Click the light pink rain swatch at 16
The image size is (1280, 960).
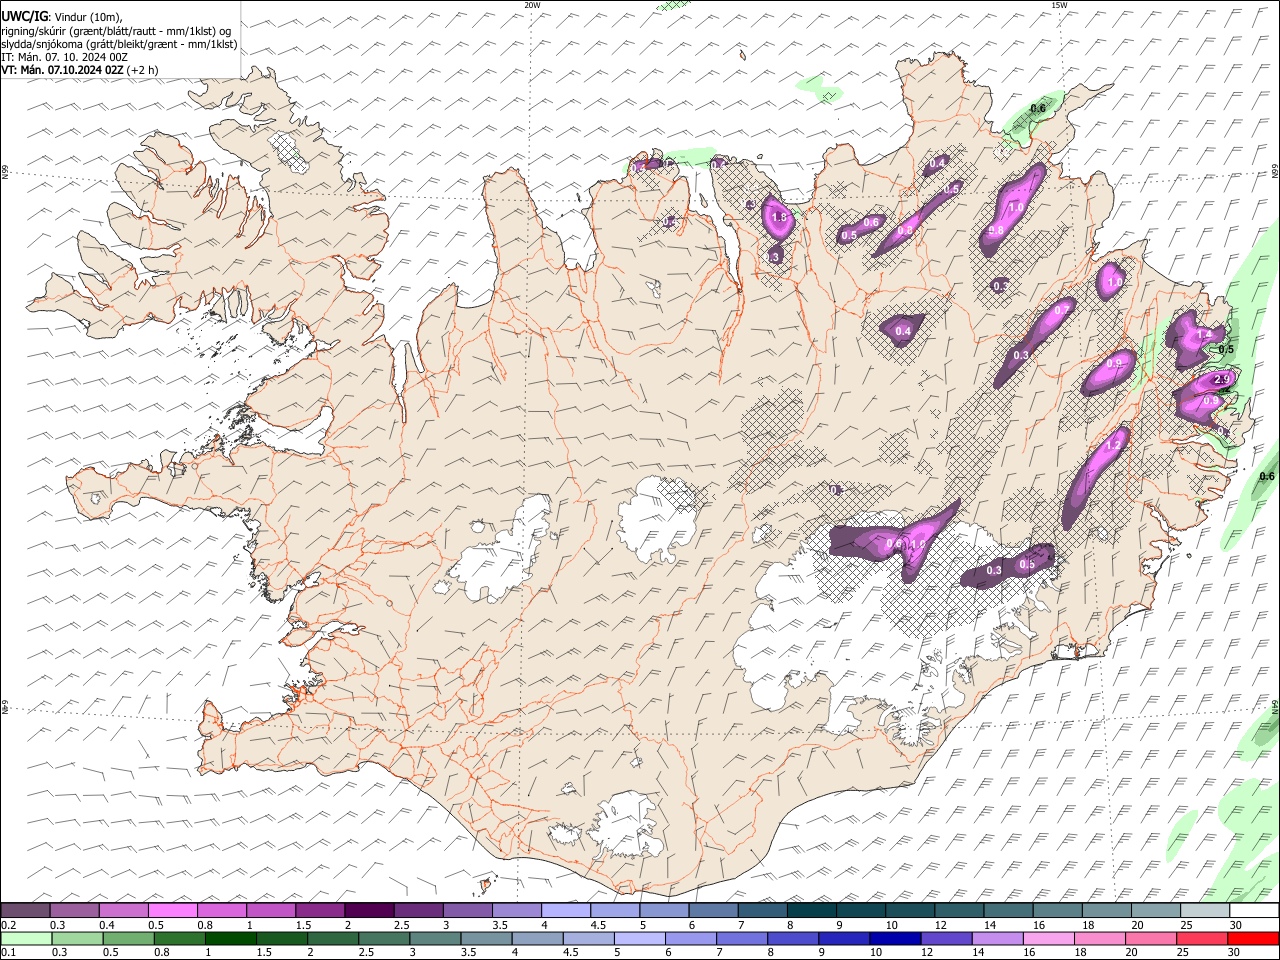(1047, 938)
